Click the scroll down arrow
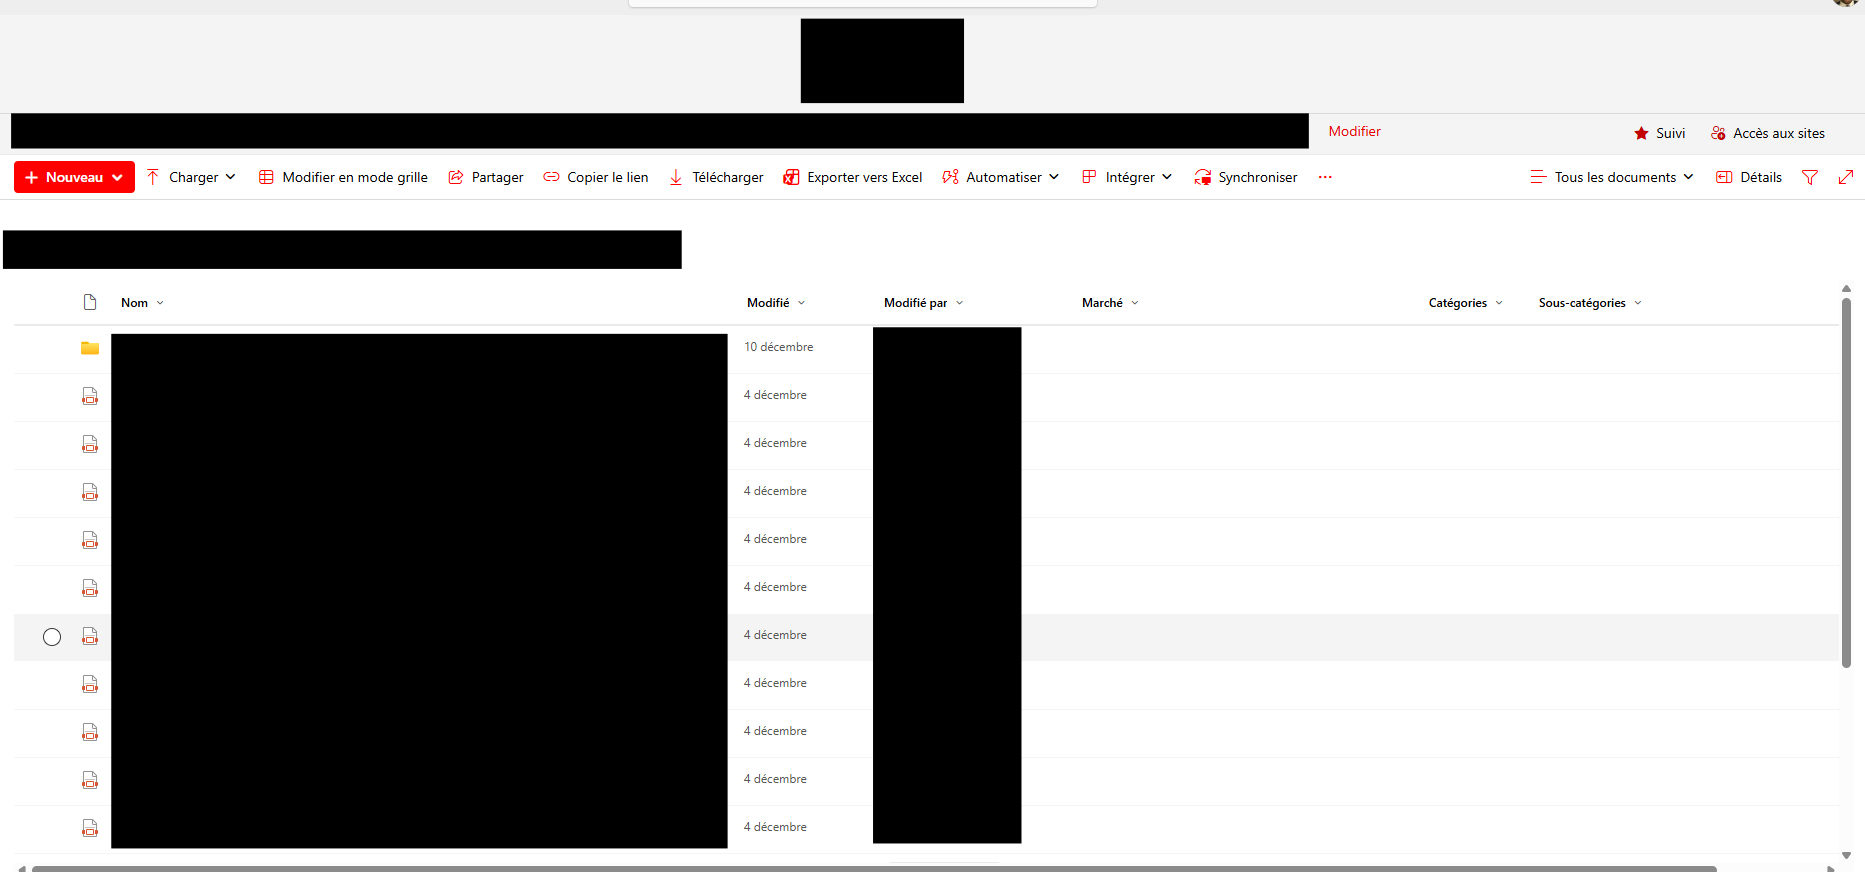The width and height of the screenshot is (1865, 872). click(x=1846, y=856)
